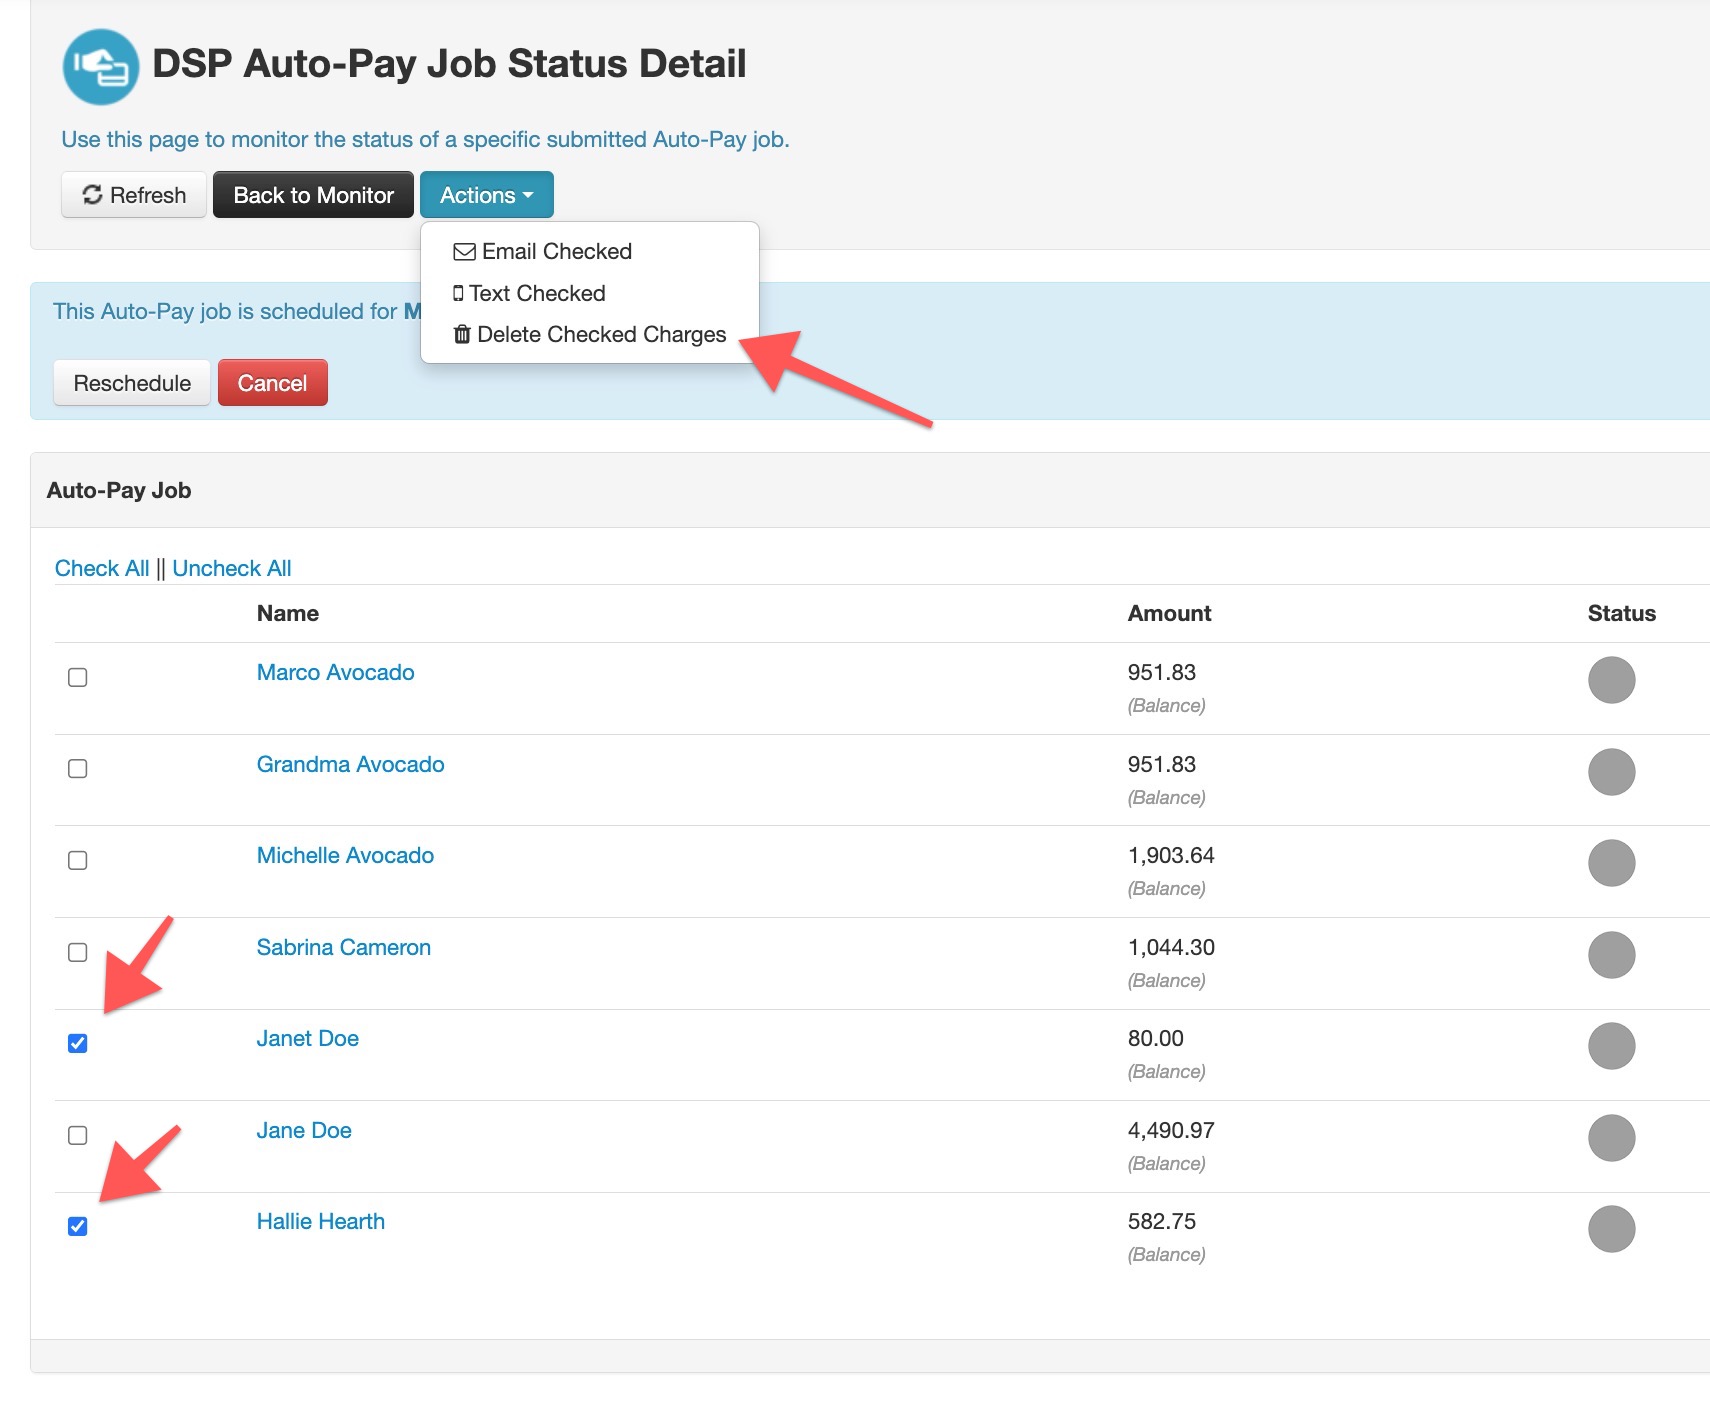Select Delete Checked Charges menu item
Screen dimensions: 1710x1404
pos(590,334)
